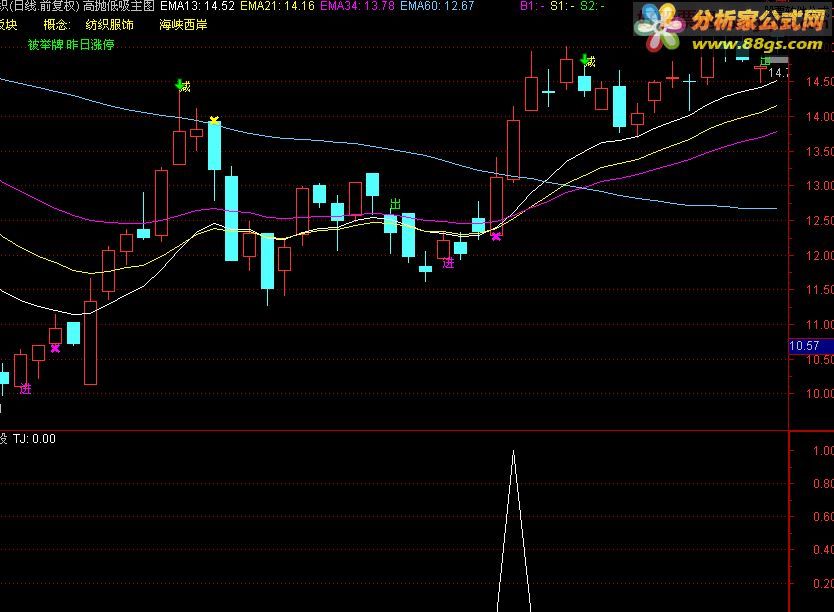The height and width of the screenshot is (612, 834).
Task: Click the EMA34: 13.78 legend value
Action: (357, 6)
